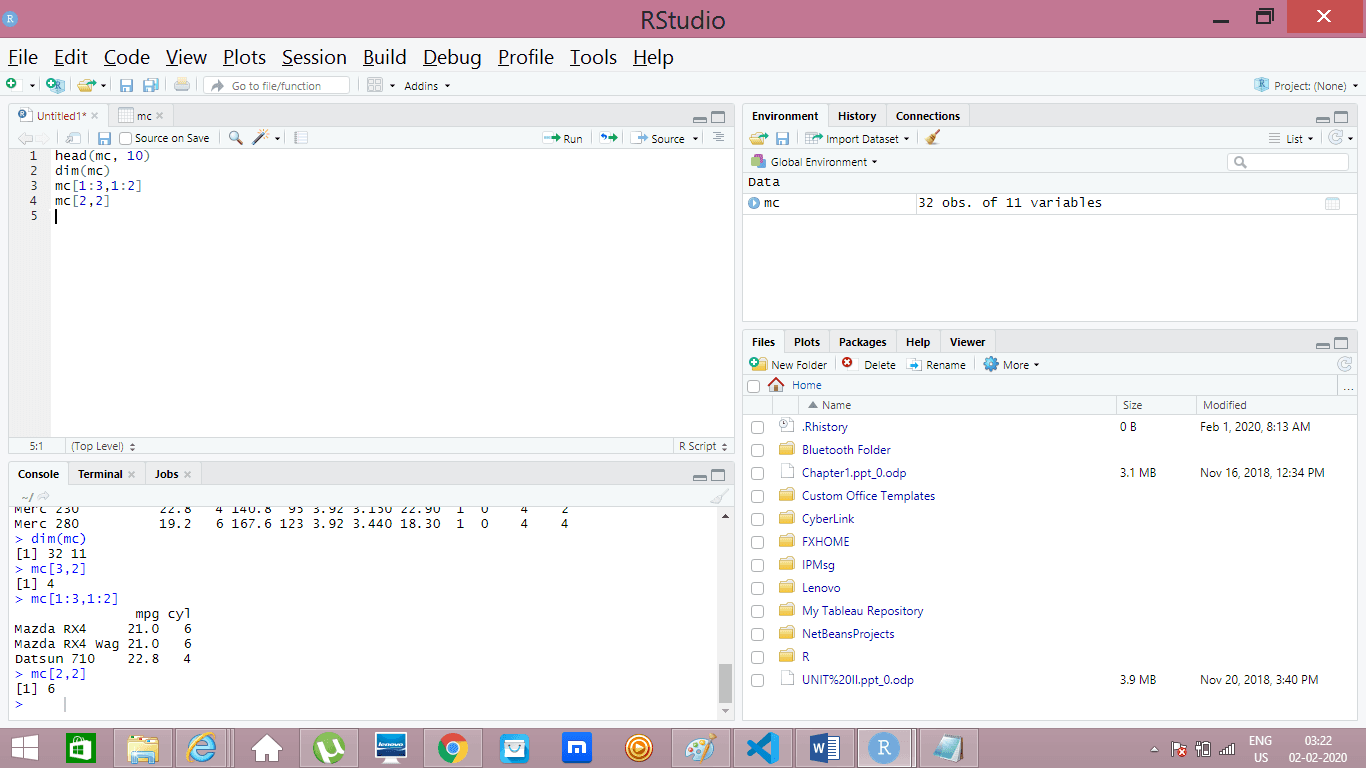The width and height of the screenshot is (1366, 768).
Task: Click the Rename button in Files pane
Action: [x=936, y=365]
